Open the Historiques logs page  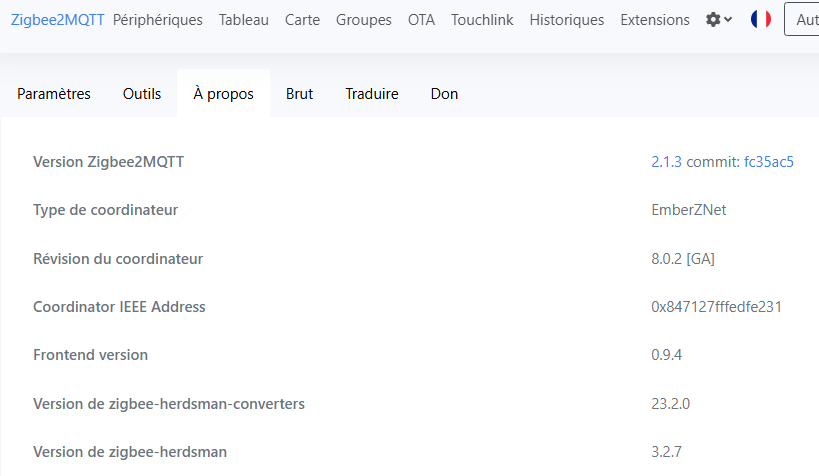click(x=567, y=20)
